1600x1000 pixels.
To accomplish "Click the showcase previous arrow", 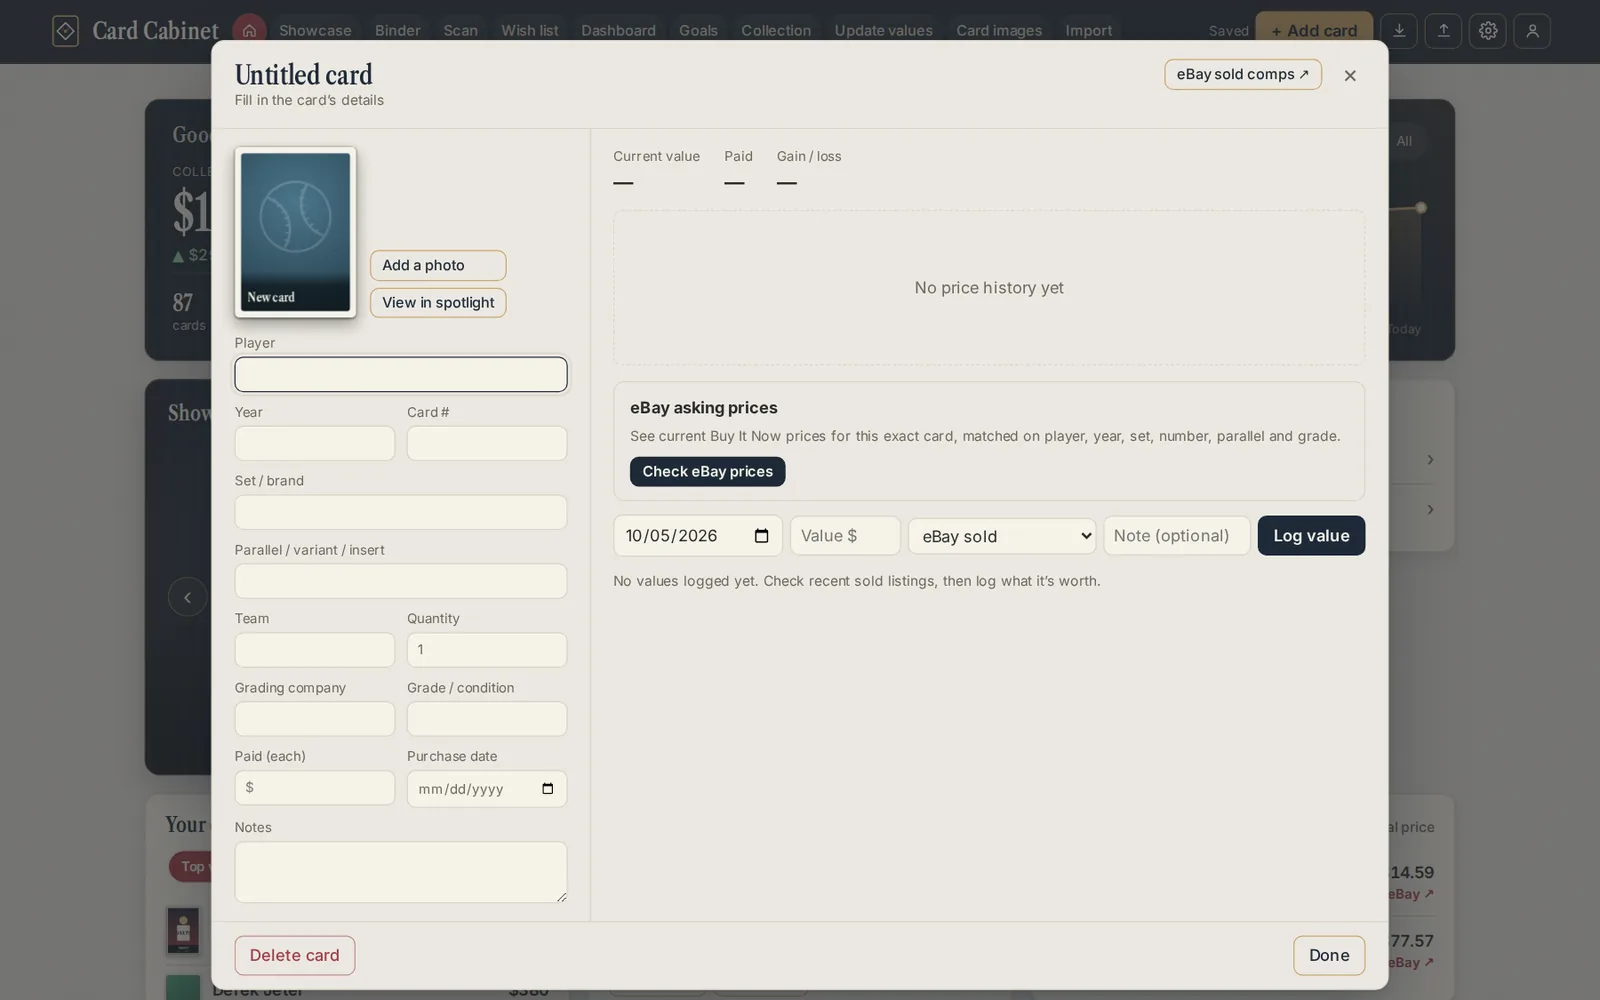I will (x=187, y=597).
